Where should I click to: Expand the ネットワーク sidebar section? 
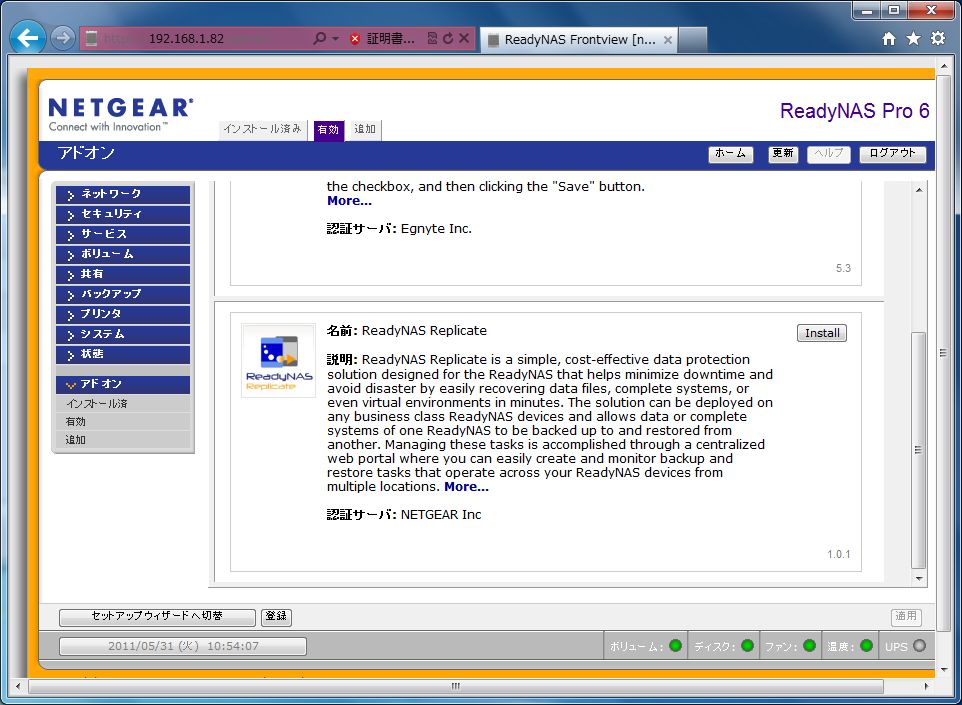coord(123,194)
